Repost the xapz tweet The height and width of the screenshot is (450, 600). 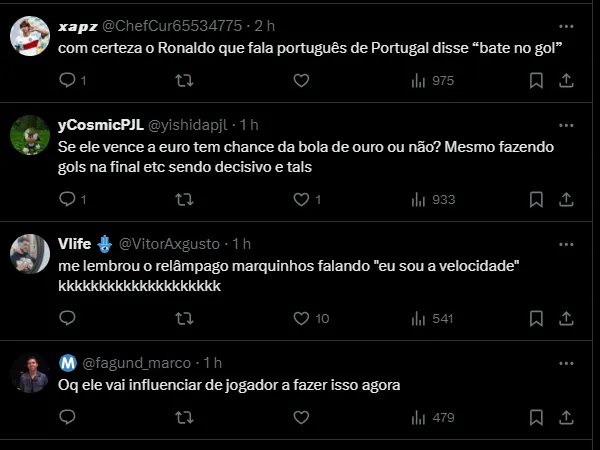[x=185, y=80]
